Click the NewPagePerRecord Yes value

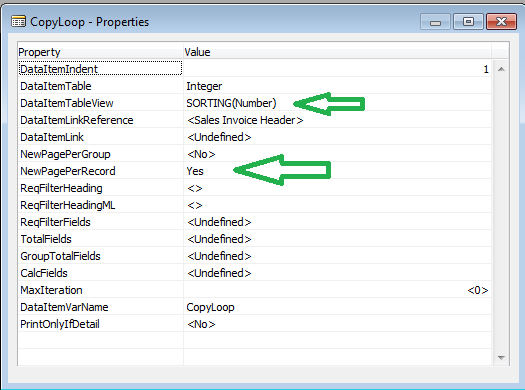[195, 171]
